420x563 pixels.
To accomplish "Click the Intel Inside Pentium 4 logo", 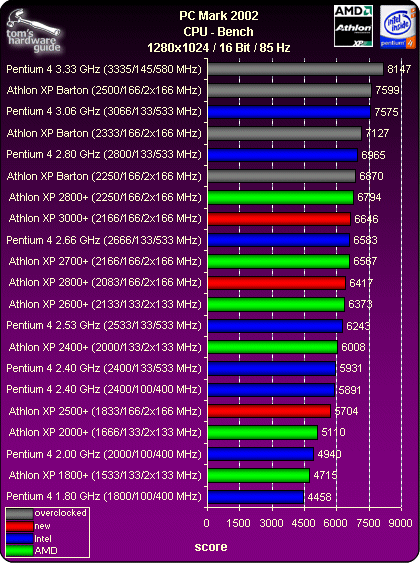I will click(397, 27).
